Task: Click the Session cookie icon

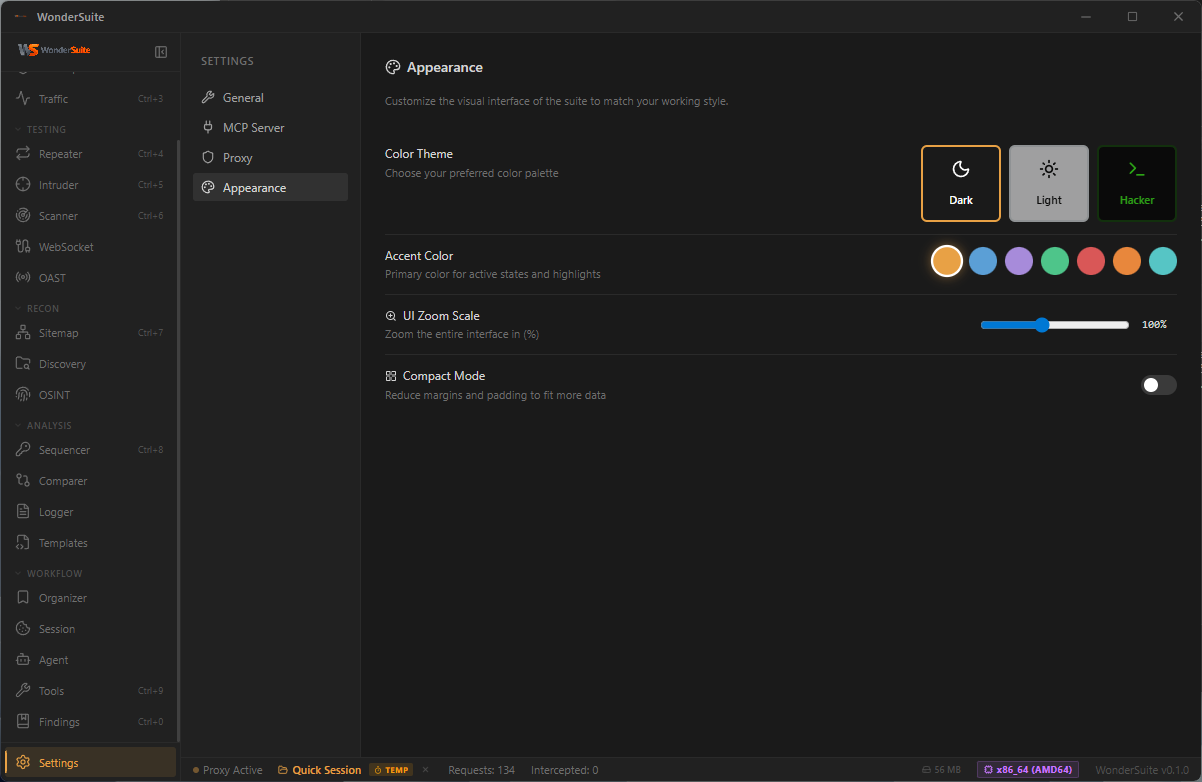Action: coord(23,629)
